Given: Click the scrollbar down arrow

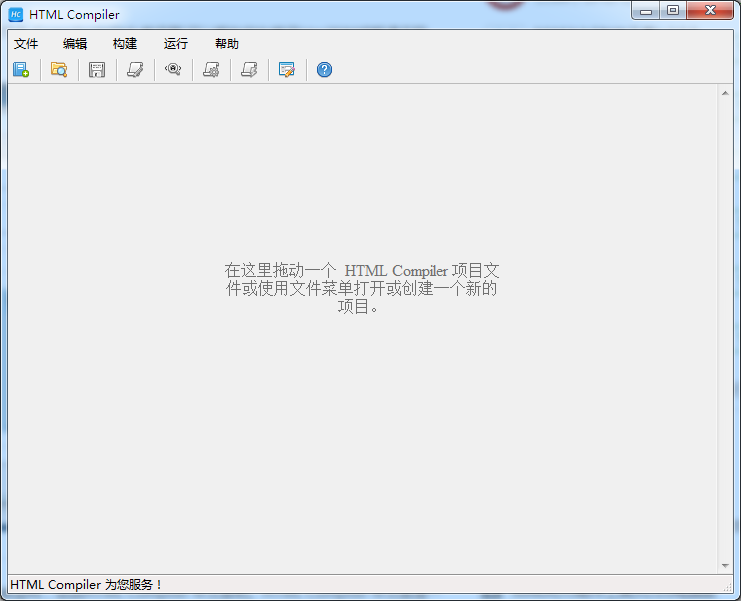Looking at the screenshot, I should (x=725, y=566).
